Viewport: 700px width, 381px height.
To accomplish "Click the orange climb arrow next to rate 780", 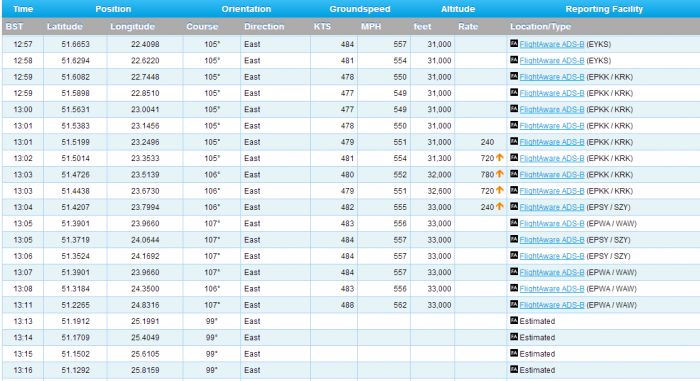I will (x=500, y=174).
